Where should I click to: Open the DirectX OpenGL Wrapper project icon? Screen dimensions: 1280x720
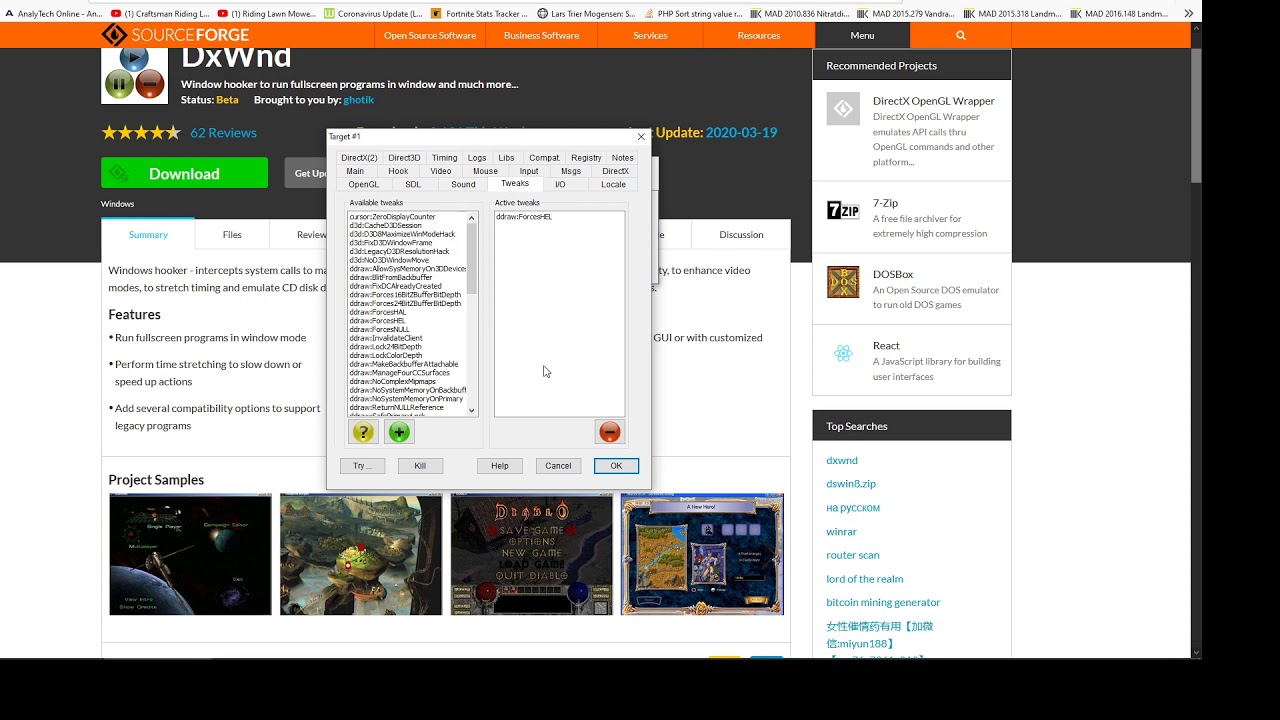pyautogui.click(x=843, y=109)
